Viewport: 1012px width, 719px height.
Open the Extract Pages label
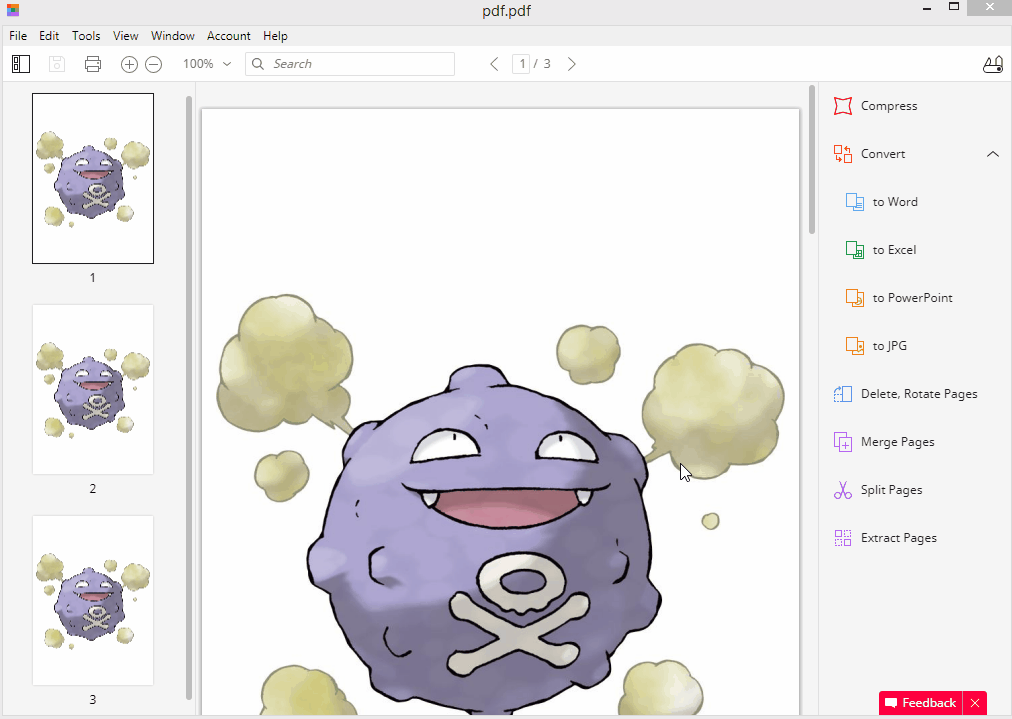[898, 538]
